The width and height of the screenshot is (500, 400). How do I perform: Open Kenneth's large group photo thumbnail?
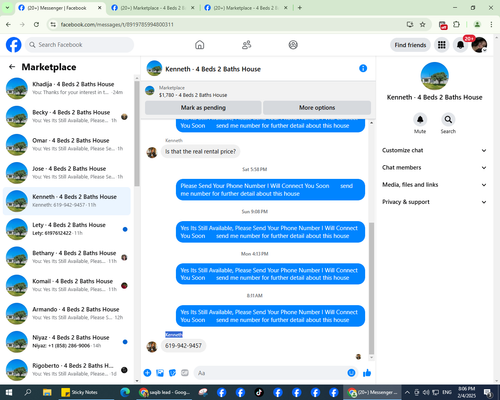coord(434,76)
